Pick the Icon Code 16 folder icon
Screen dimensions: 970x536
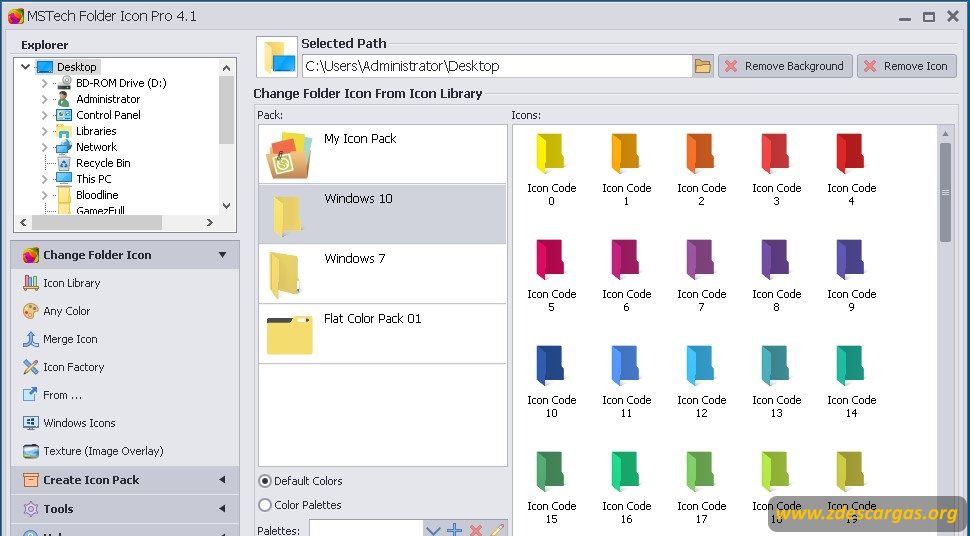(x=626, y=470)
